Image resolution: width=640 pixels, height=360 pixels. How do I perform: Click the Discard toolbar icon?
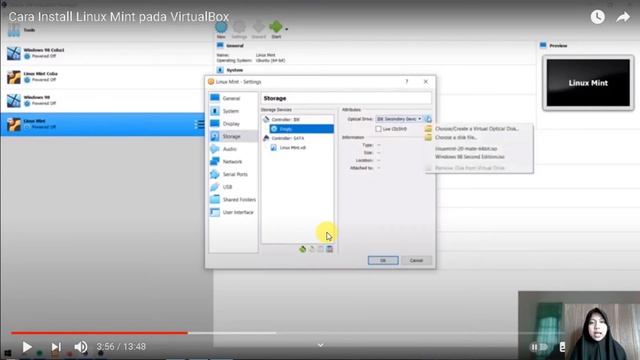(x=258, y=28)
